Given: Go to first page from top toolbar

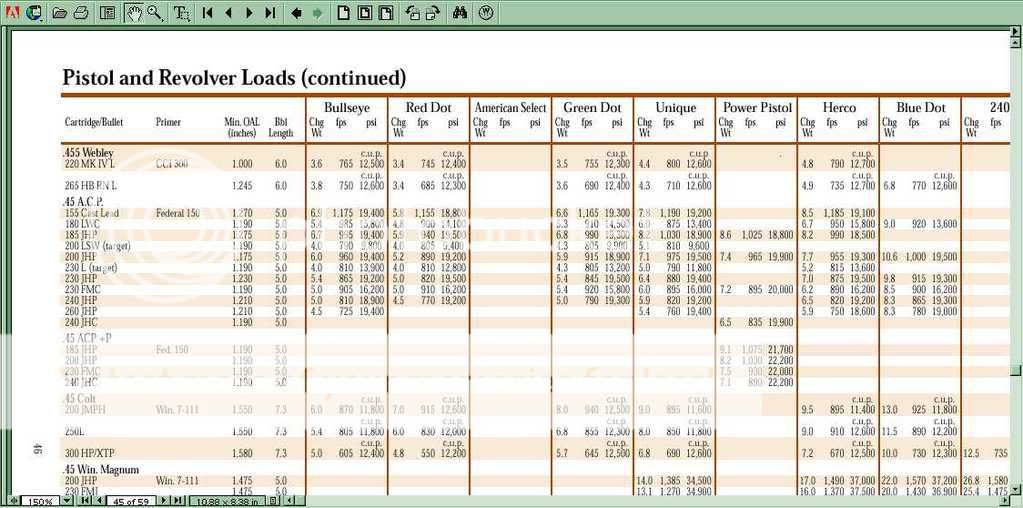Looking at the screenshot, I should 207,12.
